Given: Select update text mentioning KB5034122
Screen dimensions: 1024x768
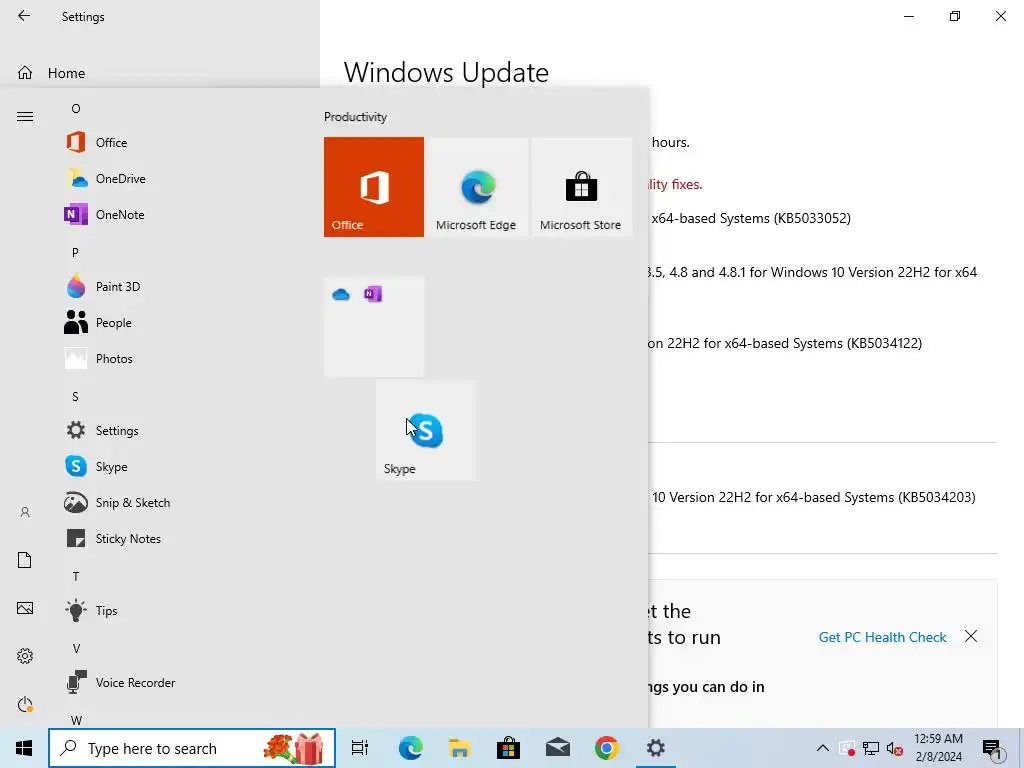Looking at the screenshot, I should click(785, 343).
